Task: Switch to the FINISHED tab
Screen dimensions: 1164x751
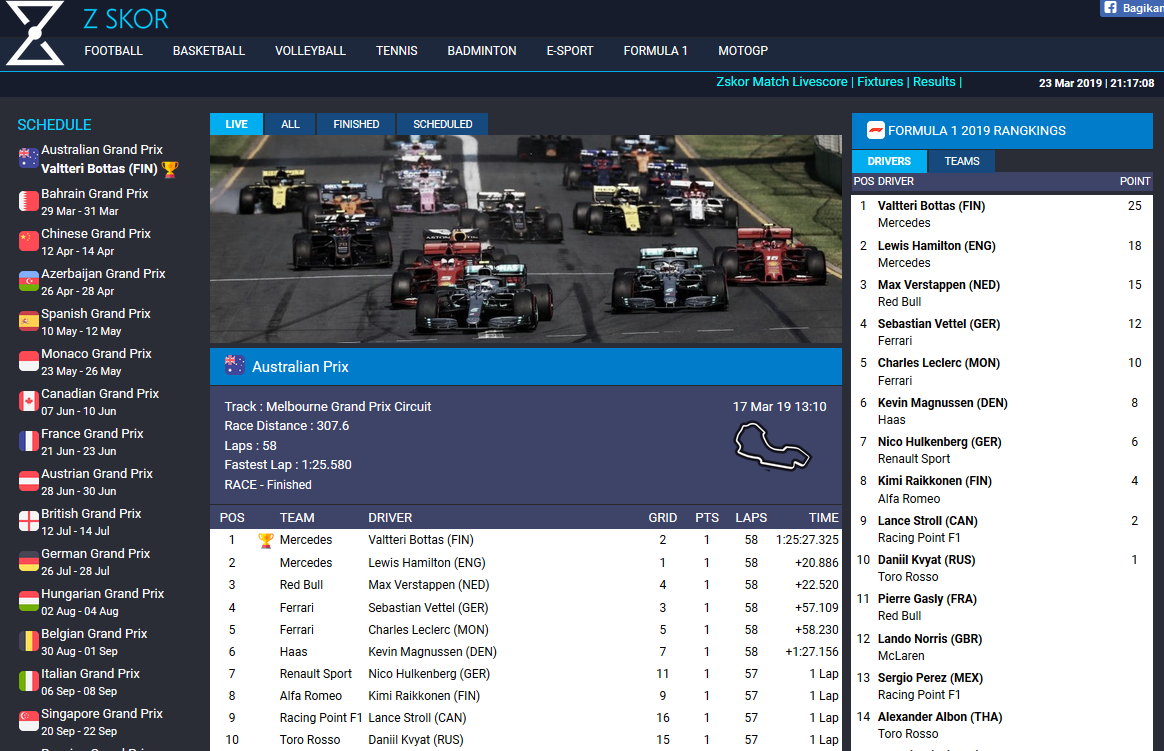Action: click(x=356, y=124)
